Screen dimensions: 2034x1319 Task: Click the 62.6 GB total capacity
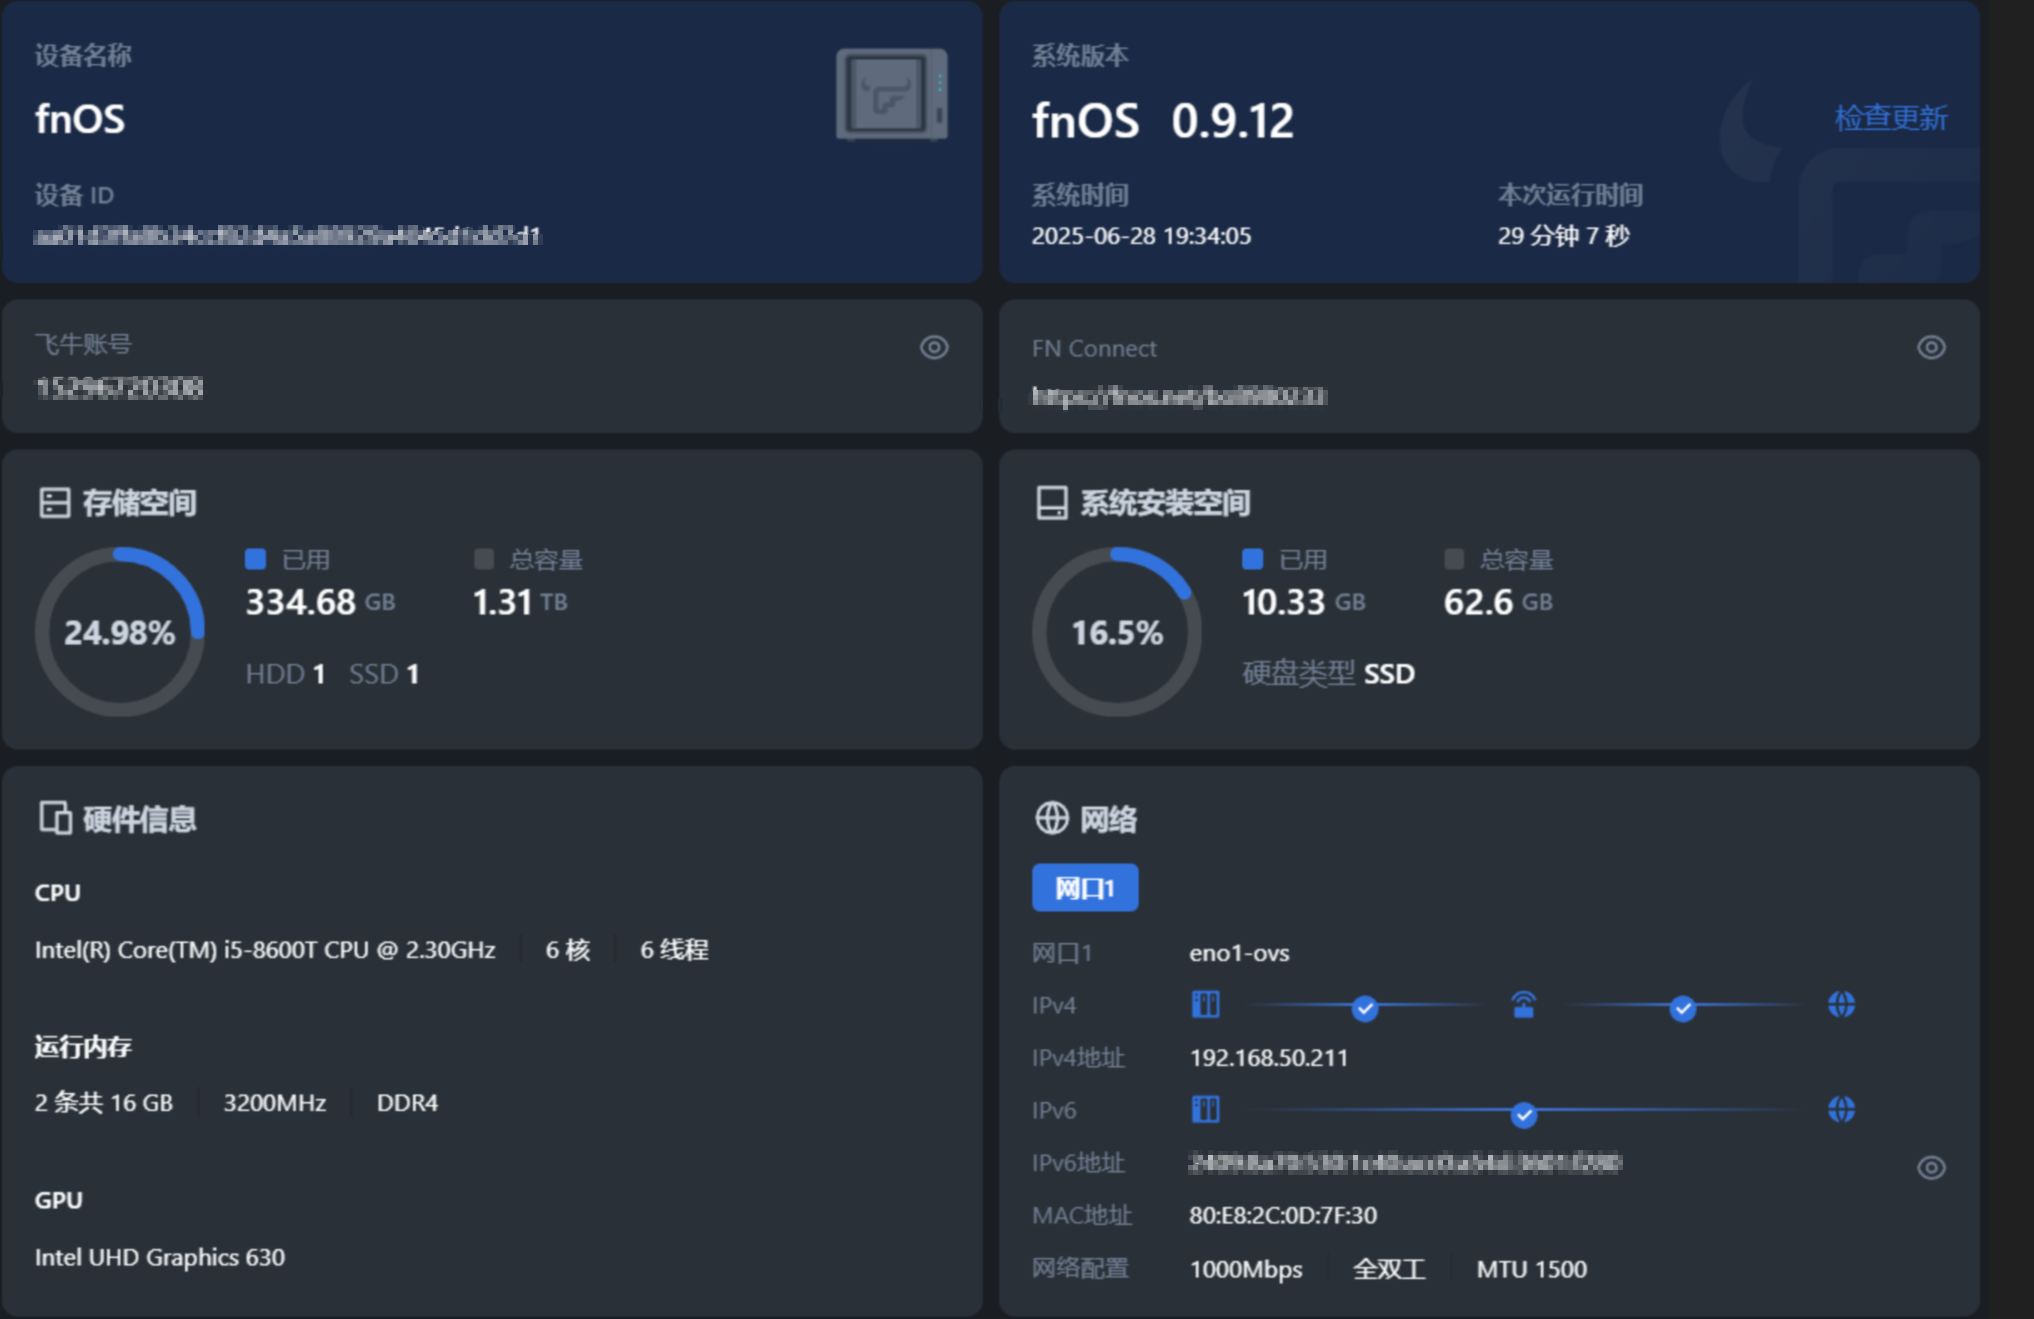1498,602
